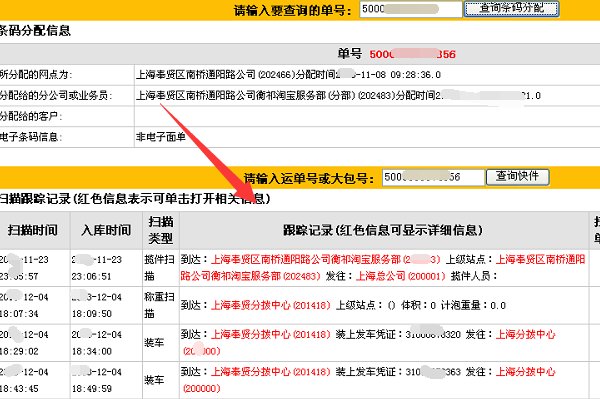Click the 扫描类型 column header
The width and height of the screenshot is (600, 399).
pyautogui.click(x=161, y=230)
